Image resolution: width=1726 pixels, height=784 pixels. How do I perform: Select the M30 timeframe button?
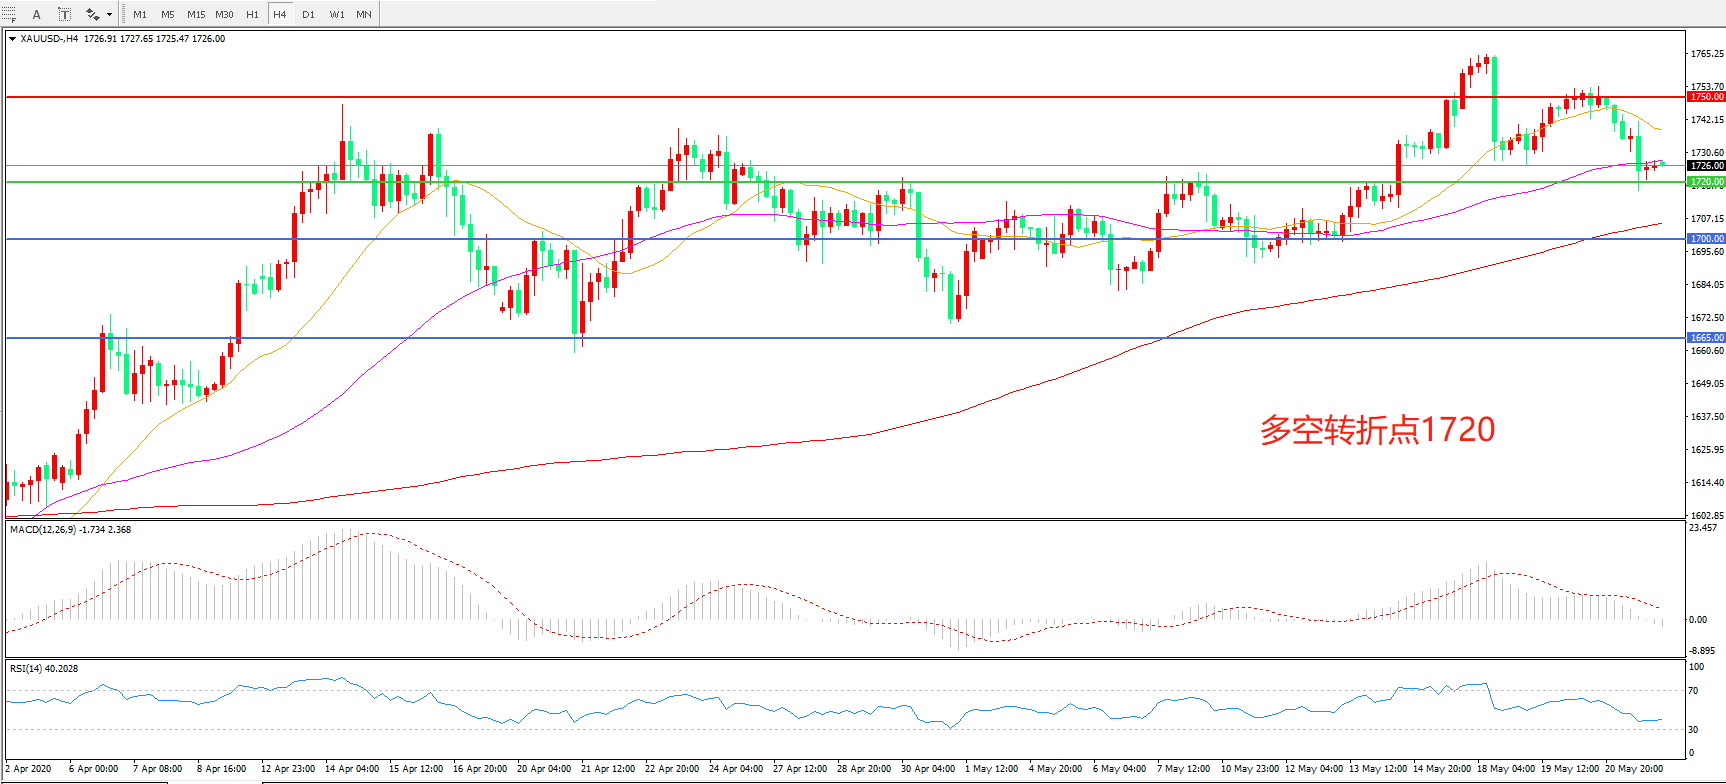pos(224,14)
